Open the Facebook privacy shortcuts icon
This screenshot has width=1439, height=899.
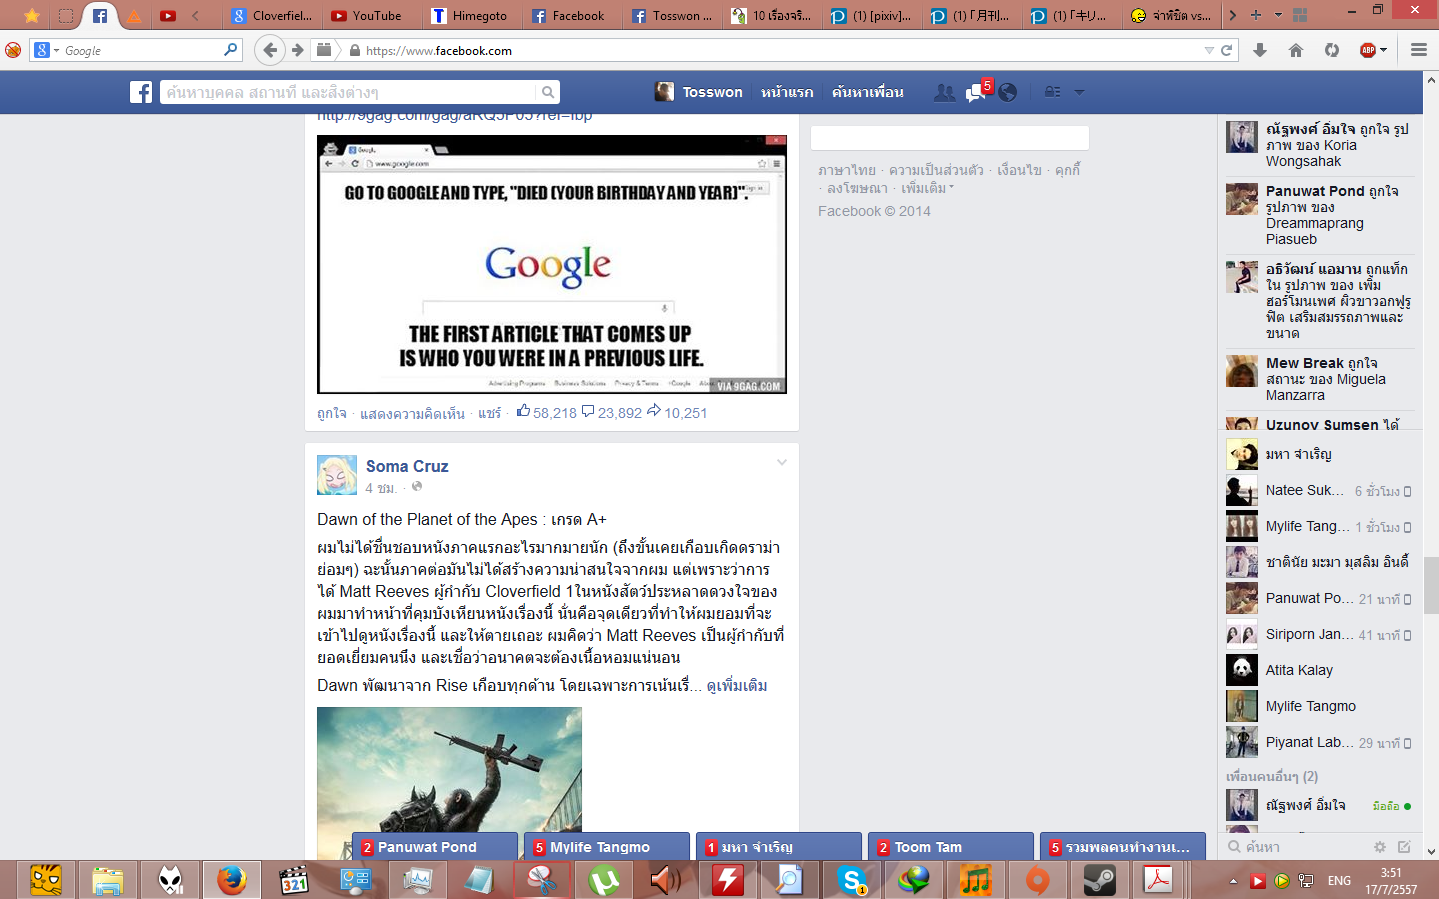coord(1052,92)
